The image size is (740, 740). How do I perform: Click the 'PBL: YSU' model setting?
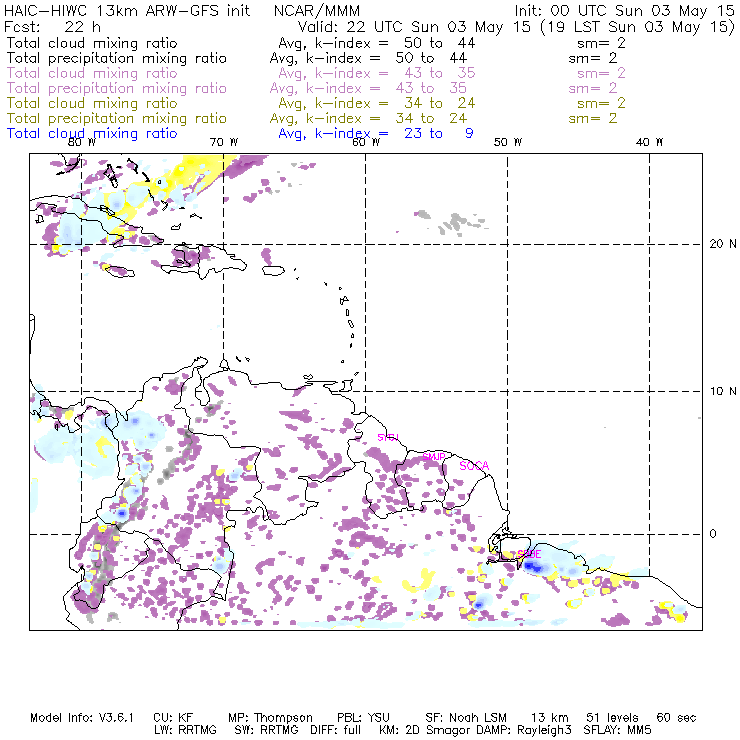(x=363, y=718)
